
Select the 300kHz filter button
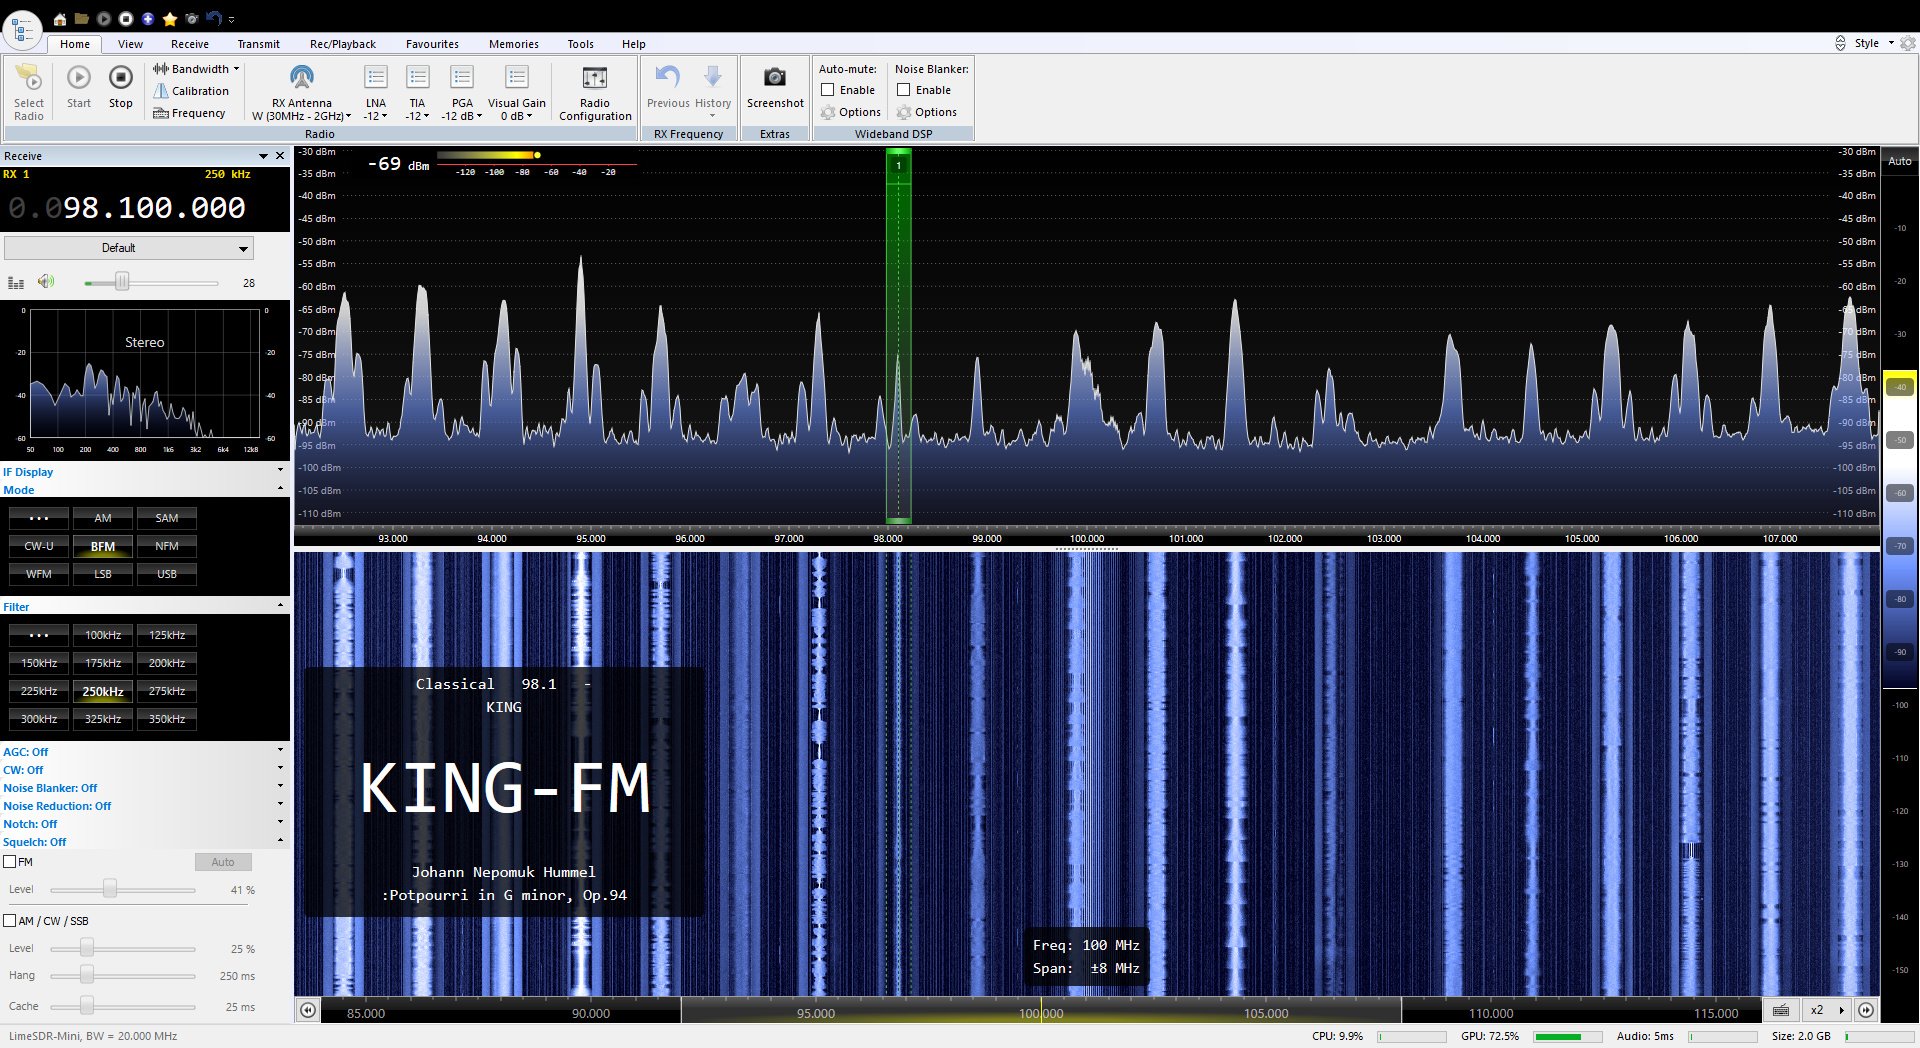(39, 719)
